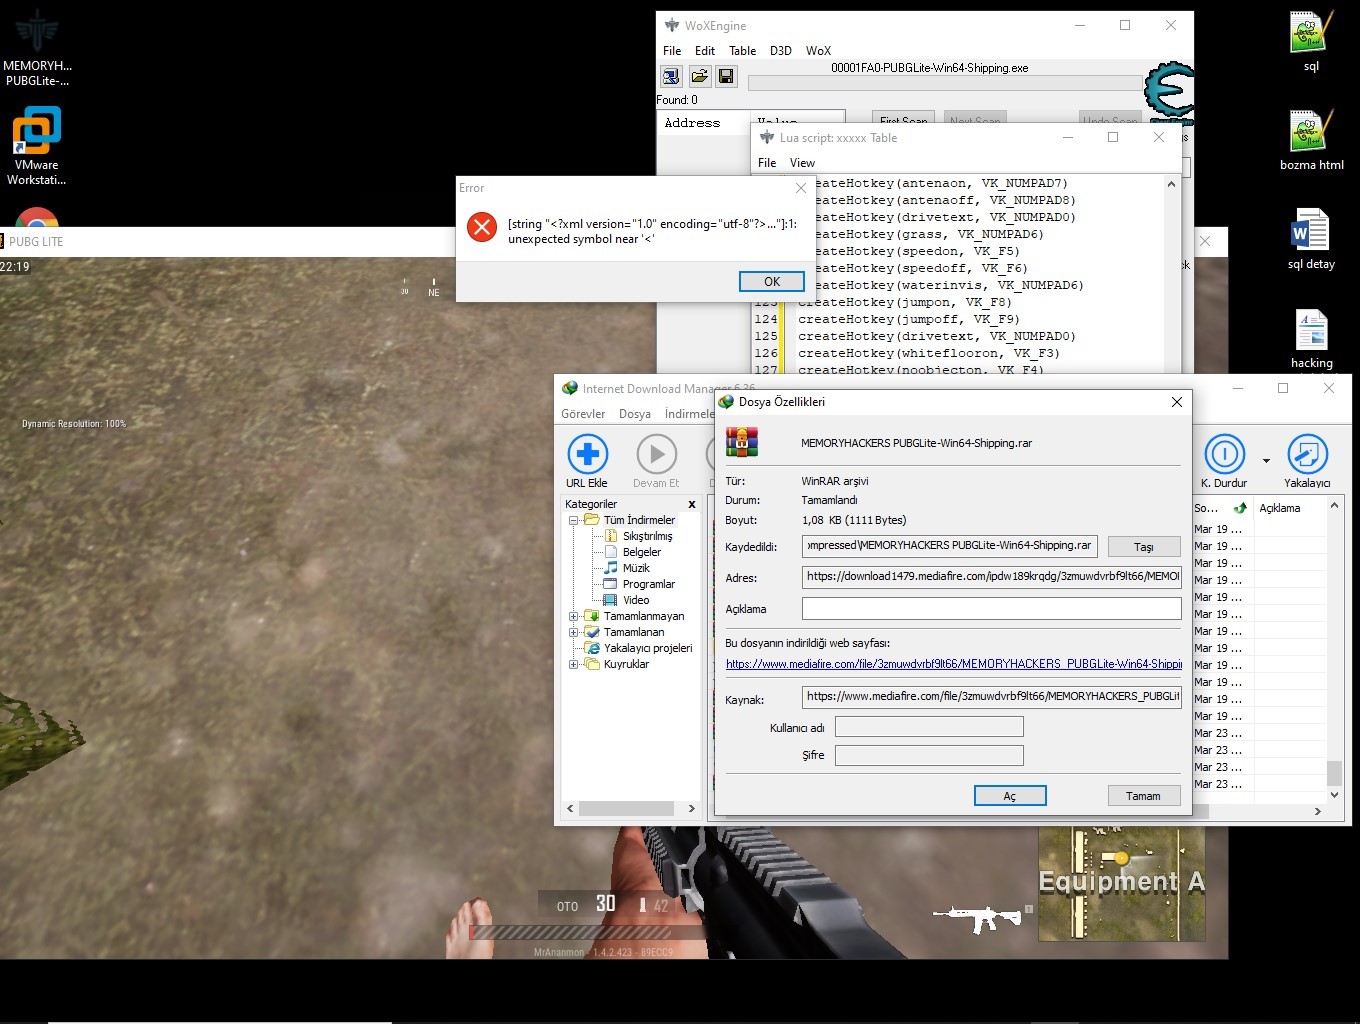Click the Devam Et play icon in IDM

pyautogui.click(x=656, y=454)
